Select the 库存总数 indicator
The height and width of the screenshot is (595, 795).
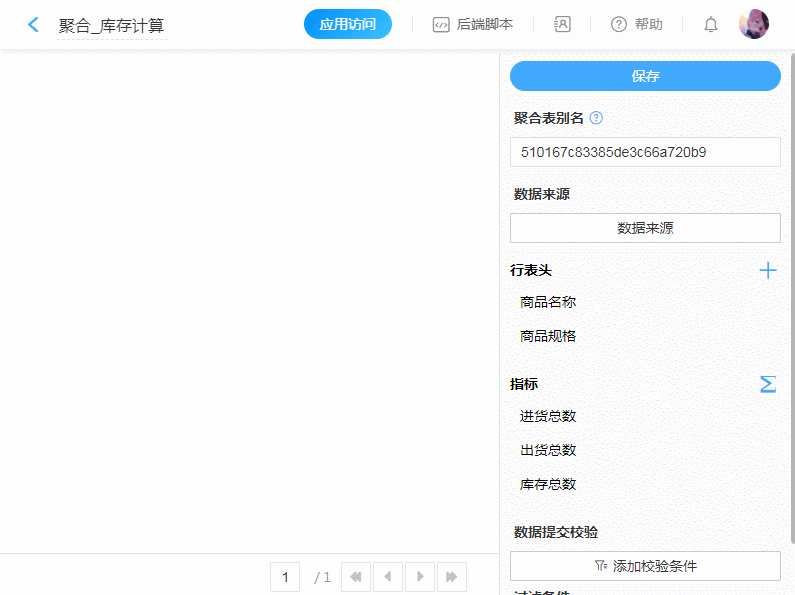(x=548, y=484)
